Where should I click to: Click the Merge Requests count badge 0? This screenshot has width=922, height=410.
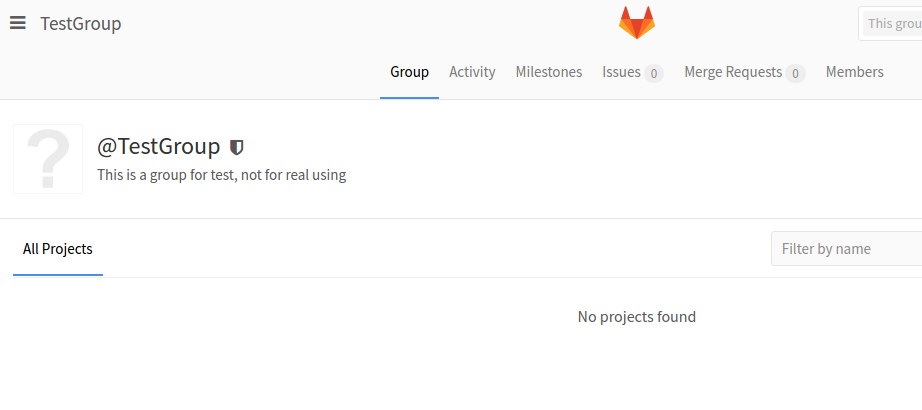point(795,74)
